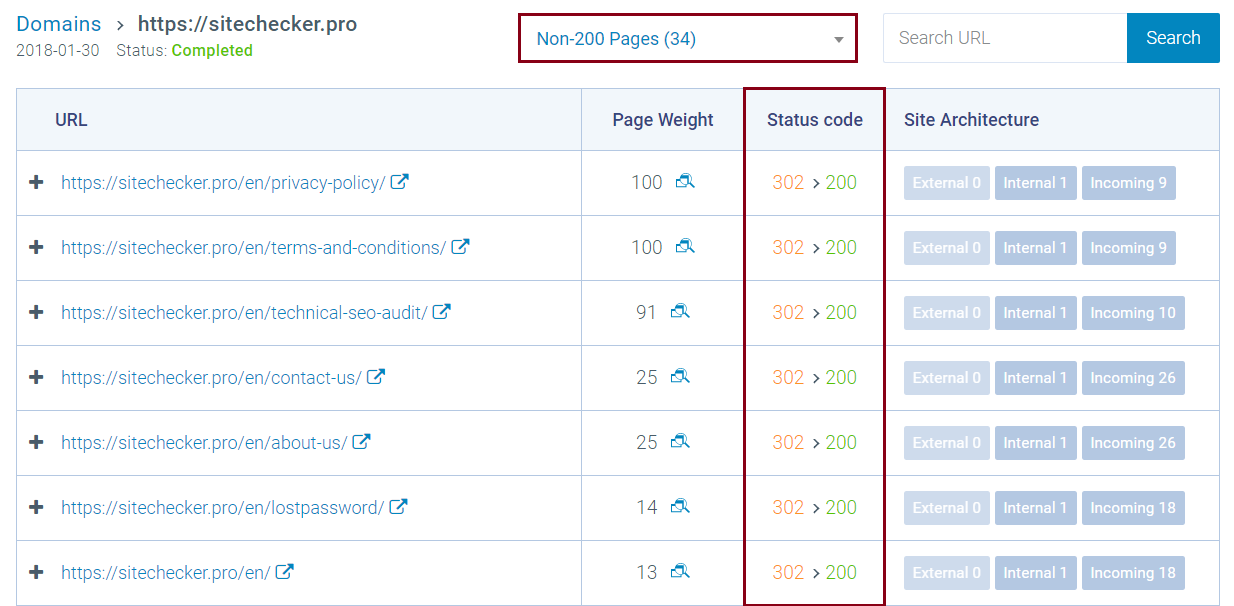
Task: Expand the technical-seo-audit row with plus
Action: [37, 312]
